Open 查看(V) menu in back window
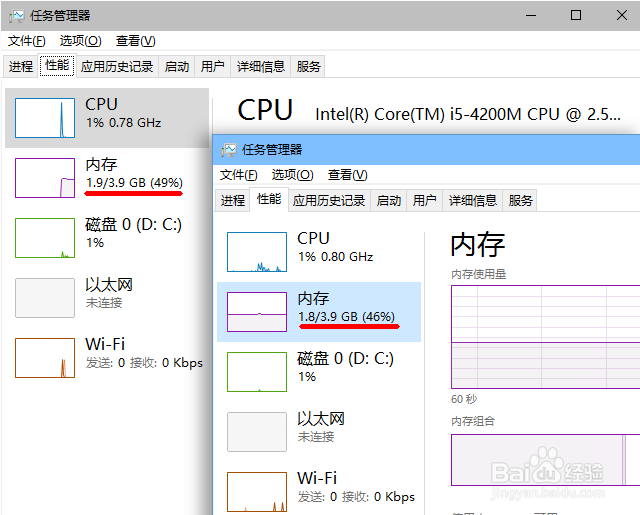This screenshot has height=515, width=640. (136, 41)
